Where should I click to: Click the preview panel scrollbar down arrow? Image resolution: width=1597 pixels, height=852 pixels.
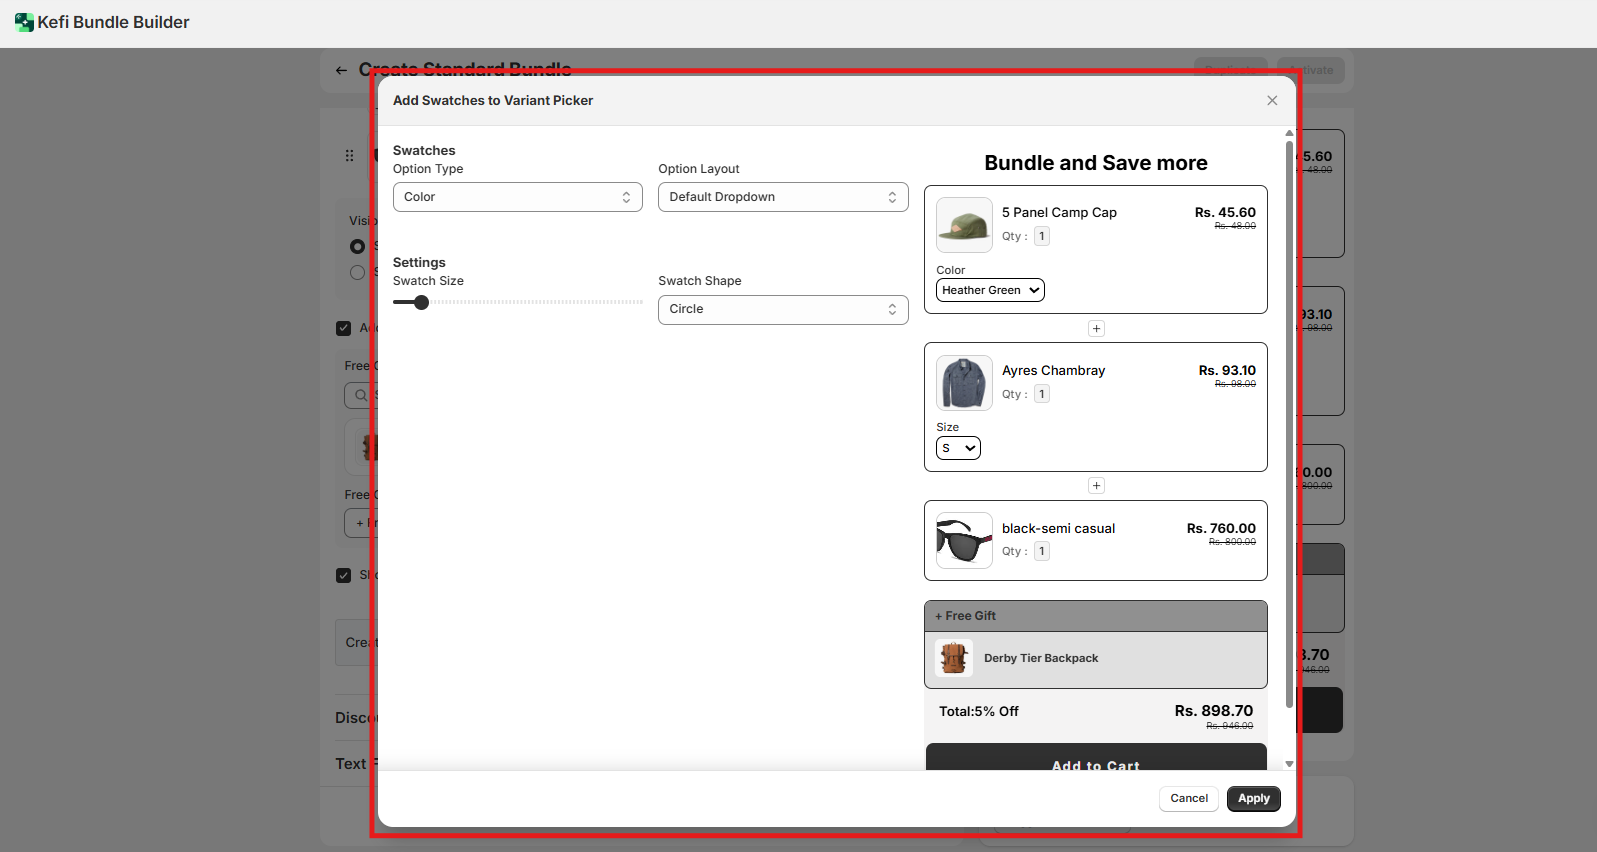click(x=1289, y=764)
